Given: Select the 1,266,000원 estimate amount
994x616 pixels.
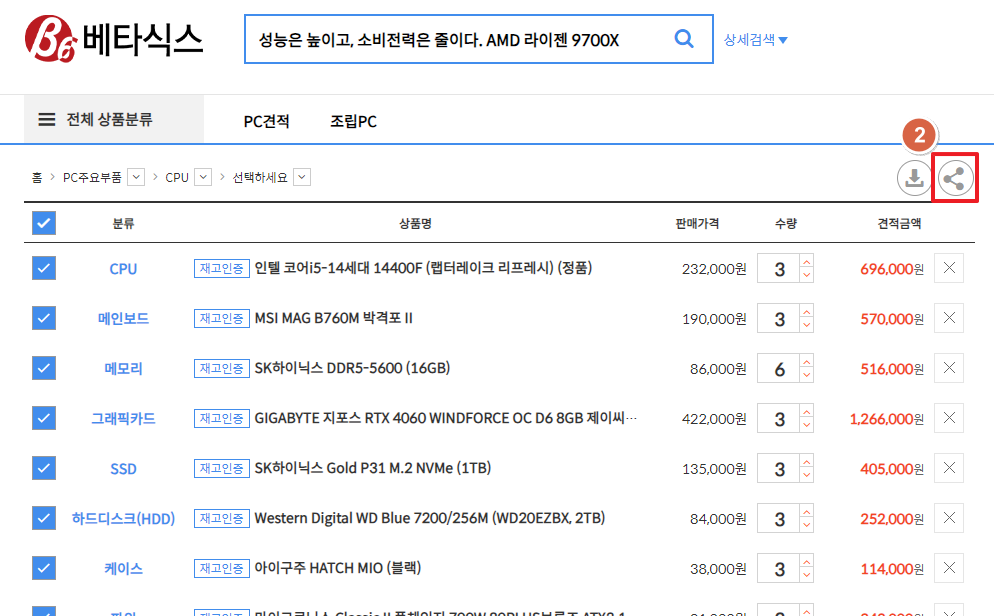Looking at the screenshot, I should click(886, 419).
